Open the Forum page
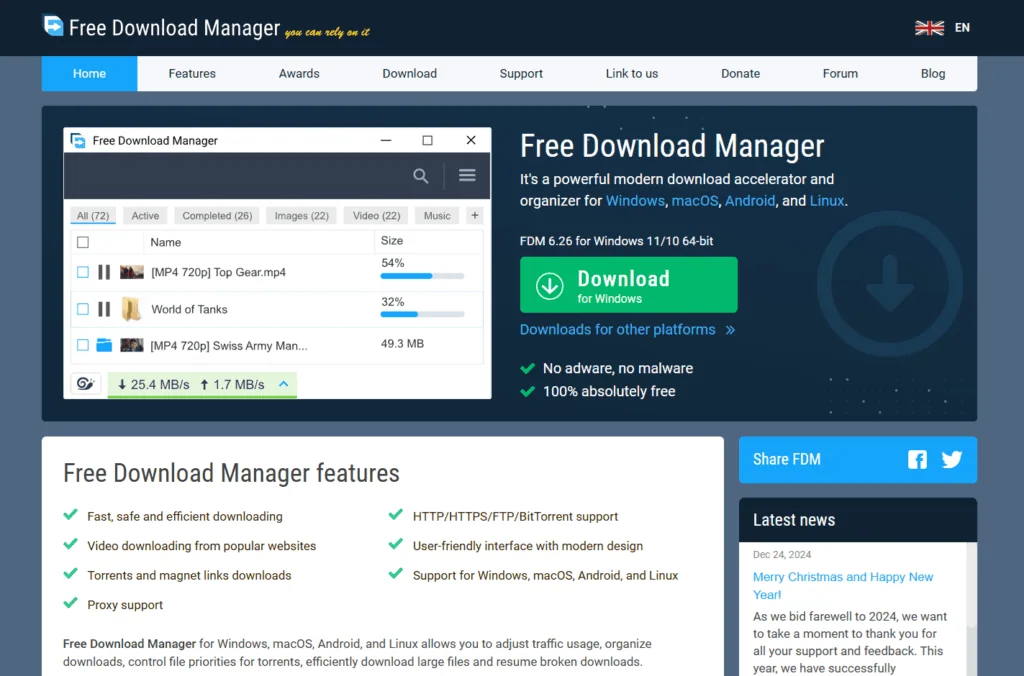The height and width of the screenshot is (676, 1024). (x=840, y=74)
